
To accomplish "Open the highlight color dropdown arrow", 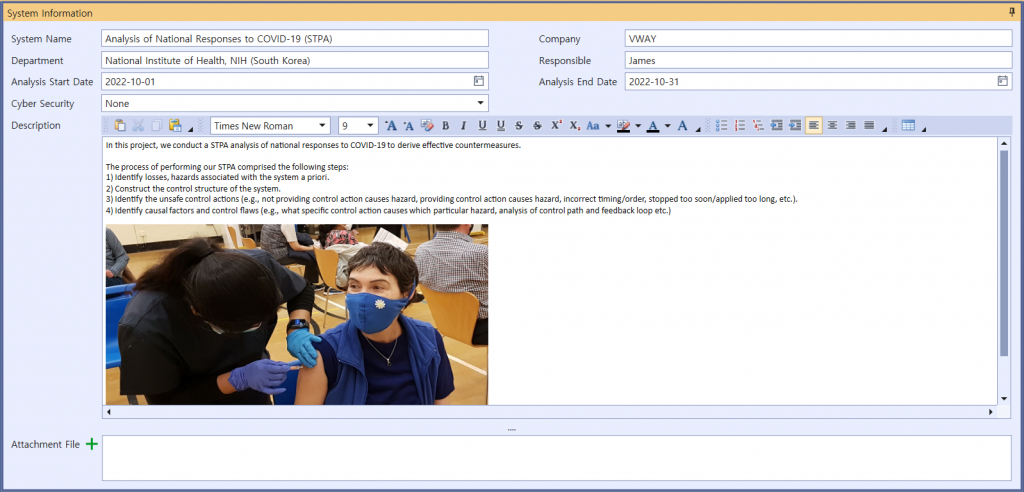I will click(638, 126).
